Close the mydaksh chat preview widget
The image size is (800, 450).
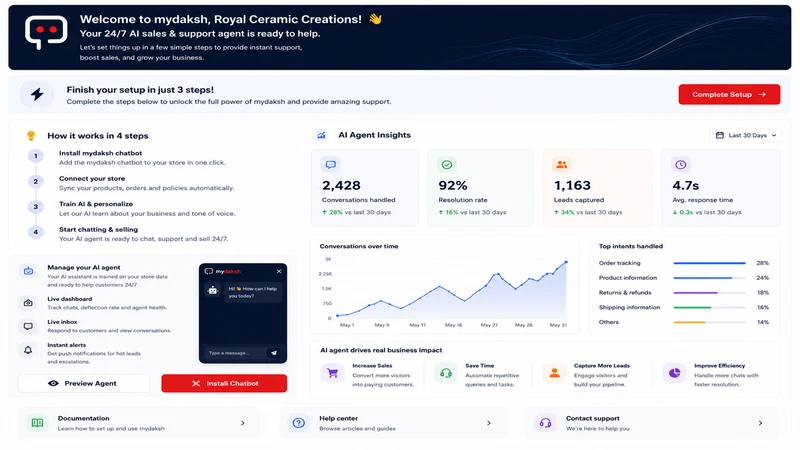(279, 271)
